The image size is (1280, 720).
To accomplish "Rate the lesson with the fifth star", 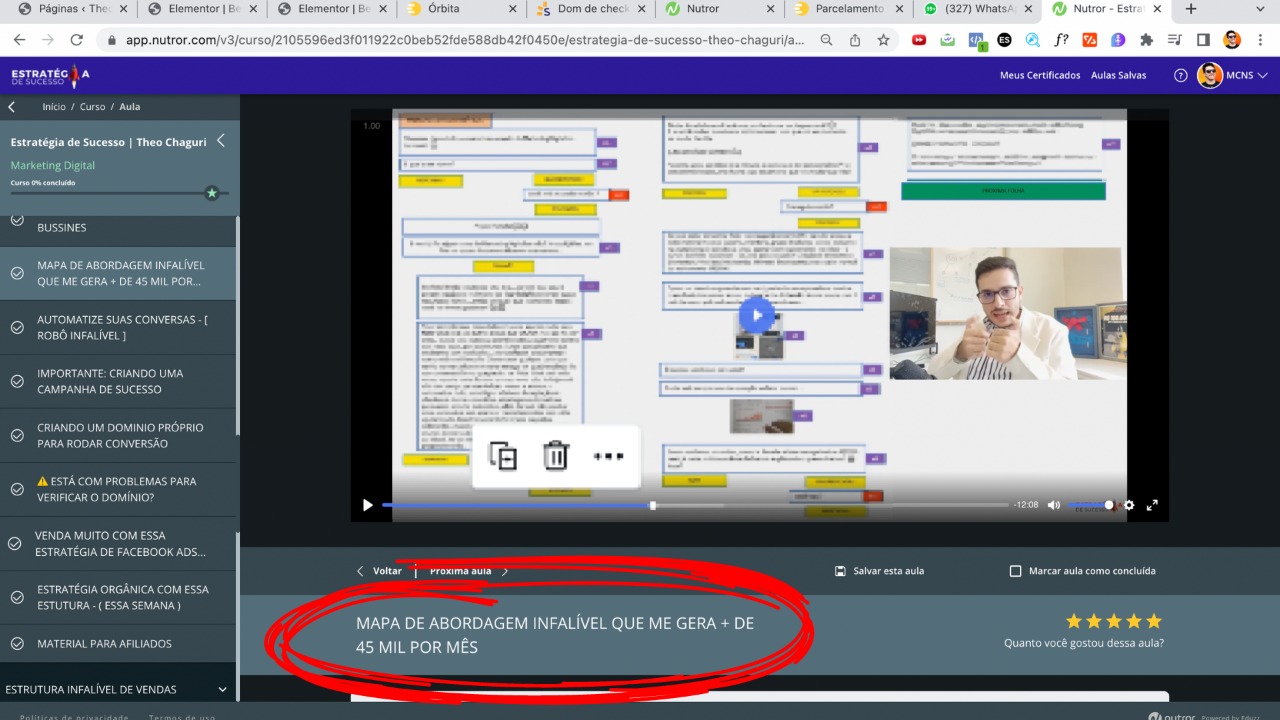I will [1154, 621].
